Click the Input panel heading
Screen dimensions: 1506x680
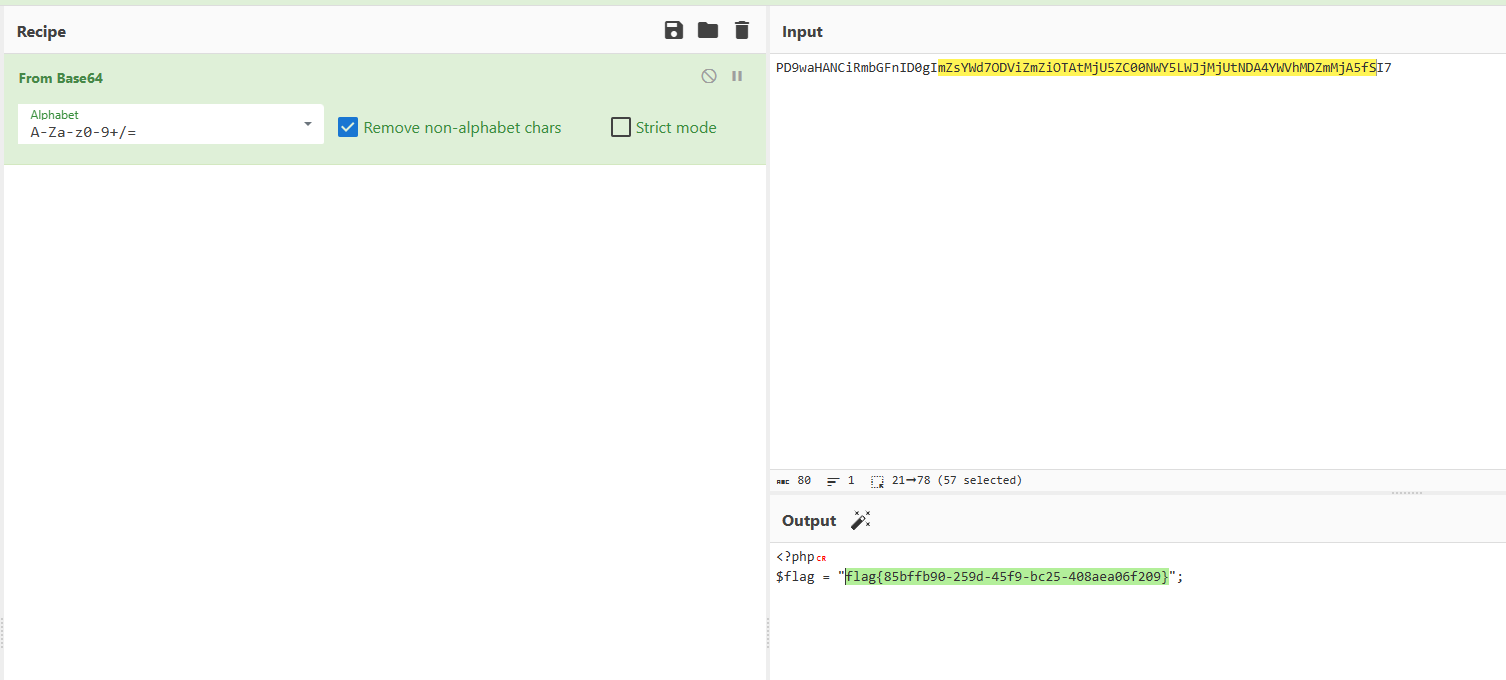click(x=802, y=31)
